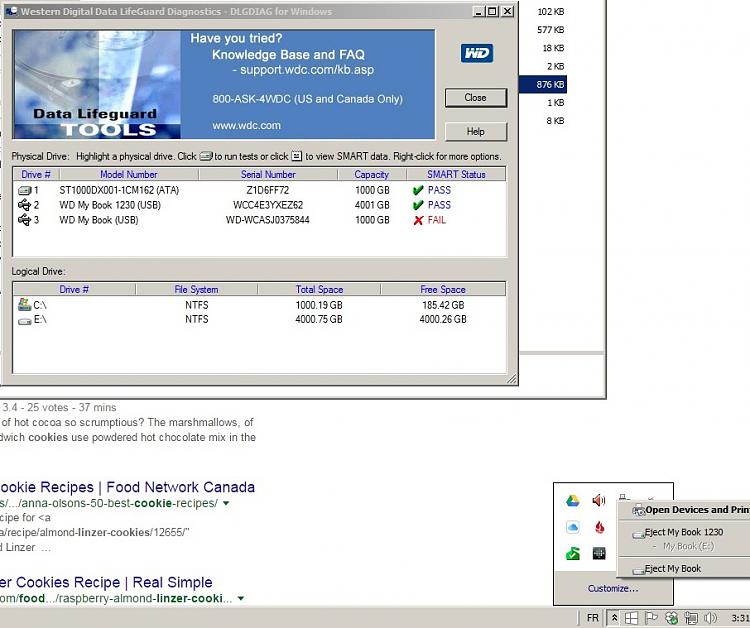Click the 185.42 GB free space value

coord(443,305)
